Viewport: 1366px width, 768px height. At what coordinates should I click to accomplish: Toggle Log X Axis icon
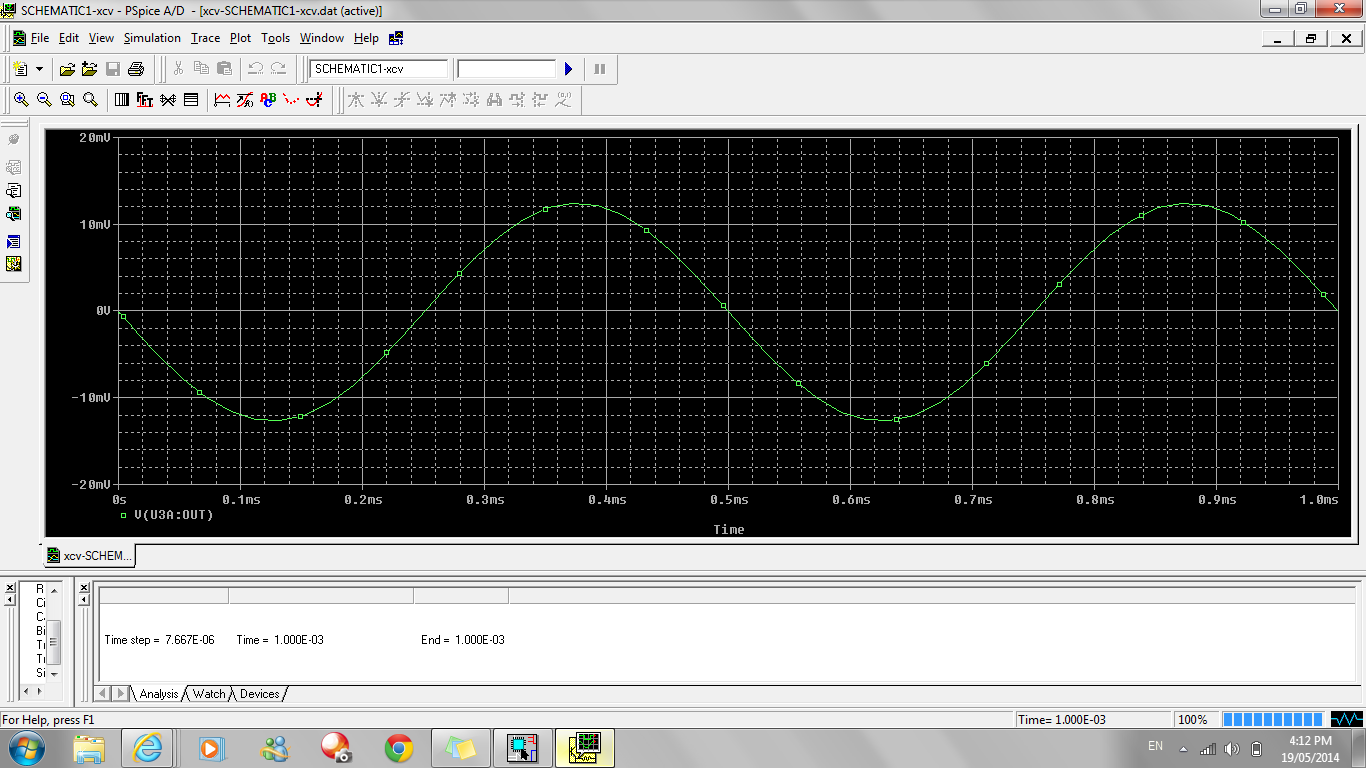(122, 100)
